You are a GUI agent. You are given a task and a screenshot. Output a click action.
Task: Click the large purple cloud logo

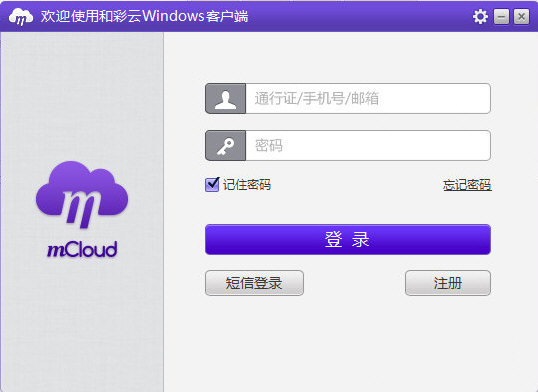(82, 194)
